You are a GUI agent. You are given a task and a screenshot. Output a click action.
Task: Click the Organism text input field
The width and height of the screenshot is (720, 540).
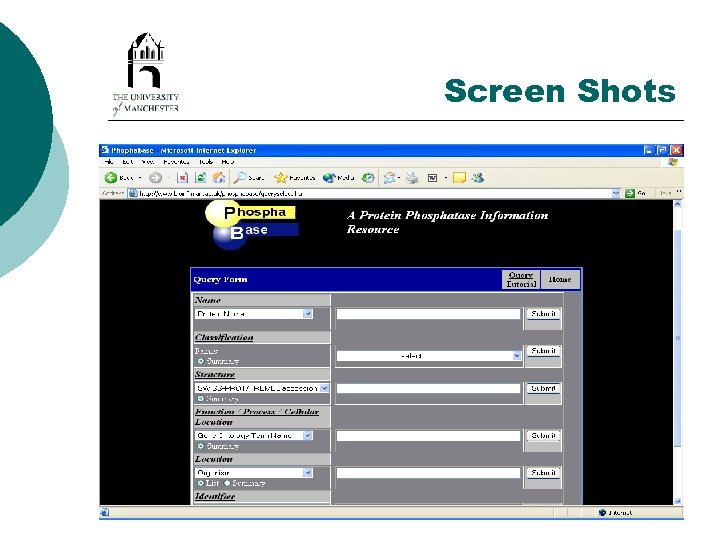pyautogui.click(x=428, y=472)
